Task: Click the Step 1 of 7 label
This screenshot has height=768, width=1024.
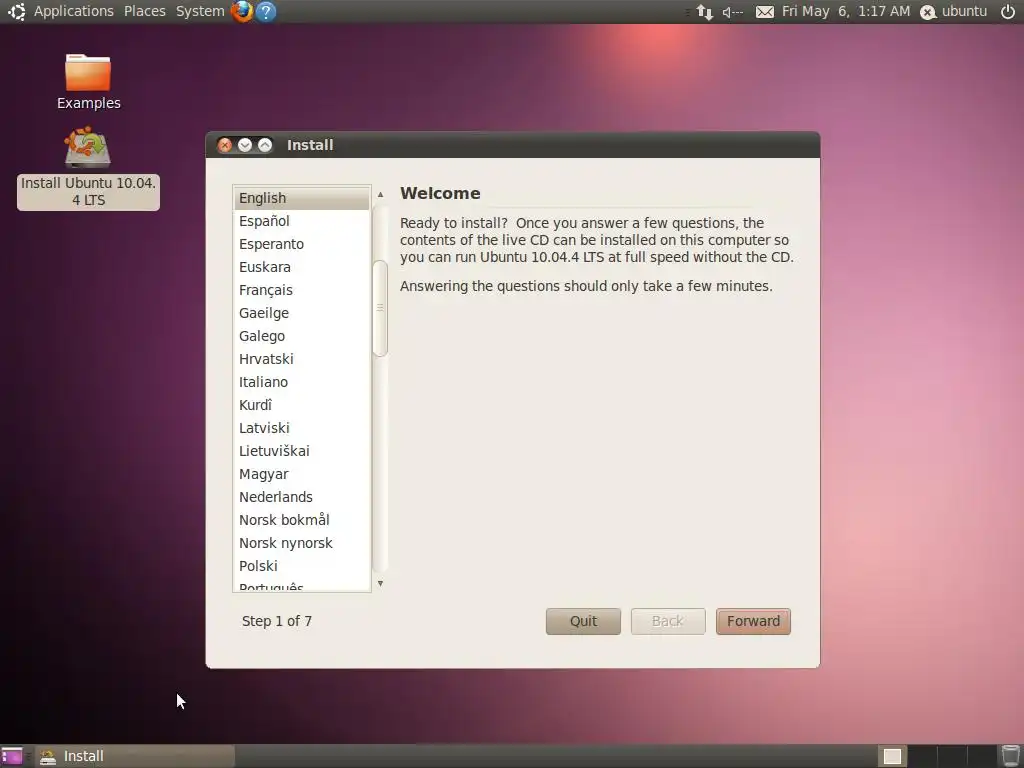Action: [x=277, y=621]
